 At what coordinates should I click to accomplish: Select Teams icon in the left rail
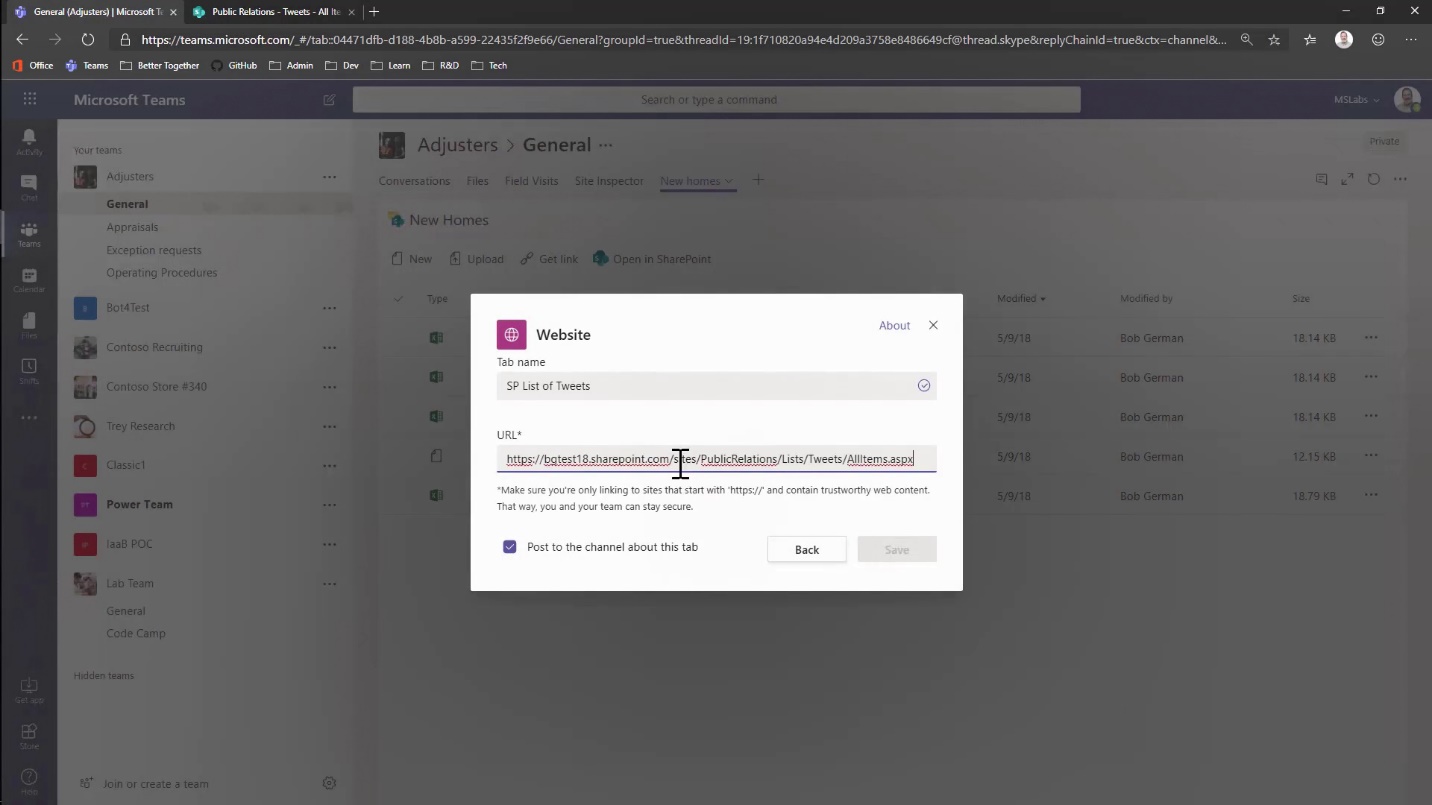tap(29, 234)
